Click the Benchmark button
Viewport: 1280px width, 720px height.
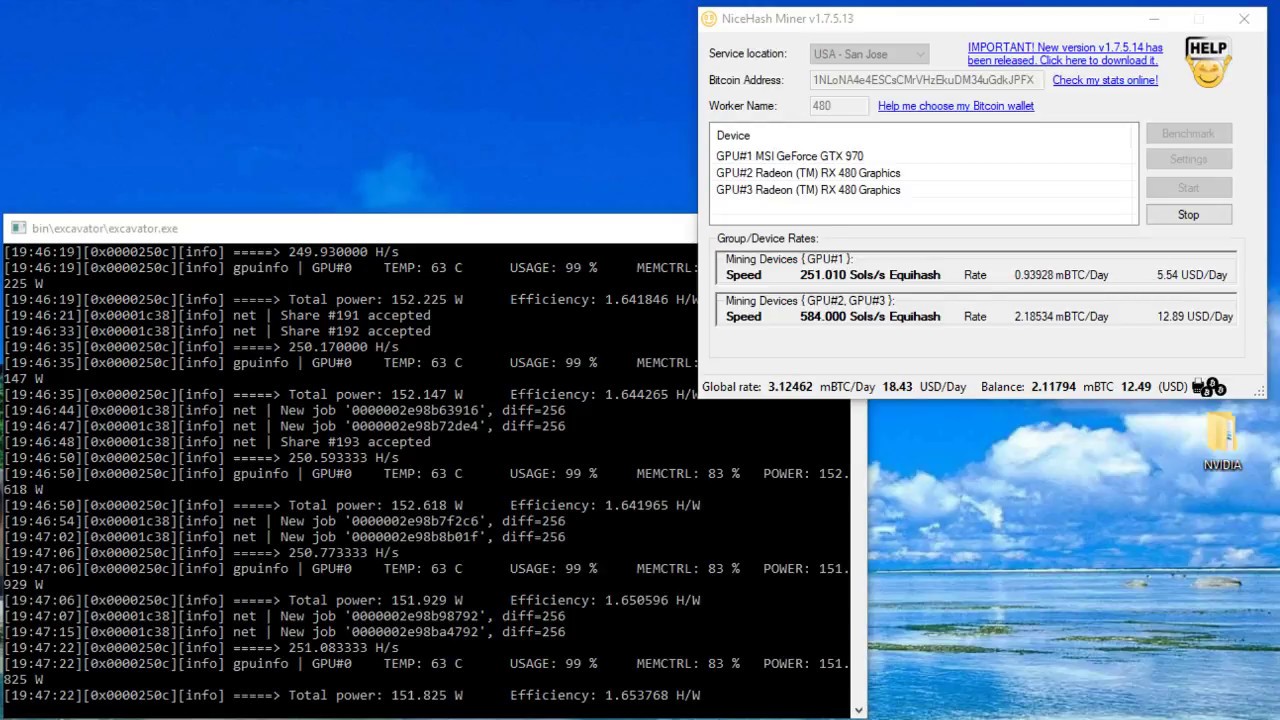[1188, 133]
